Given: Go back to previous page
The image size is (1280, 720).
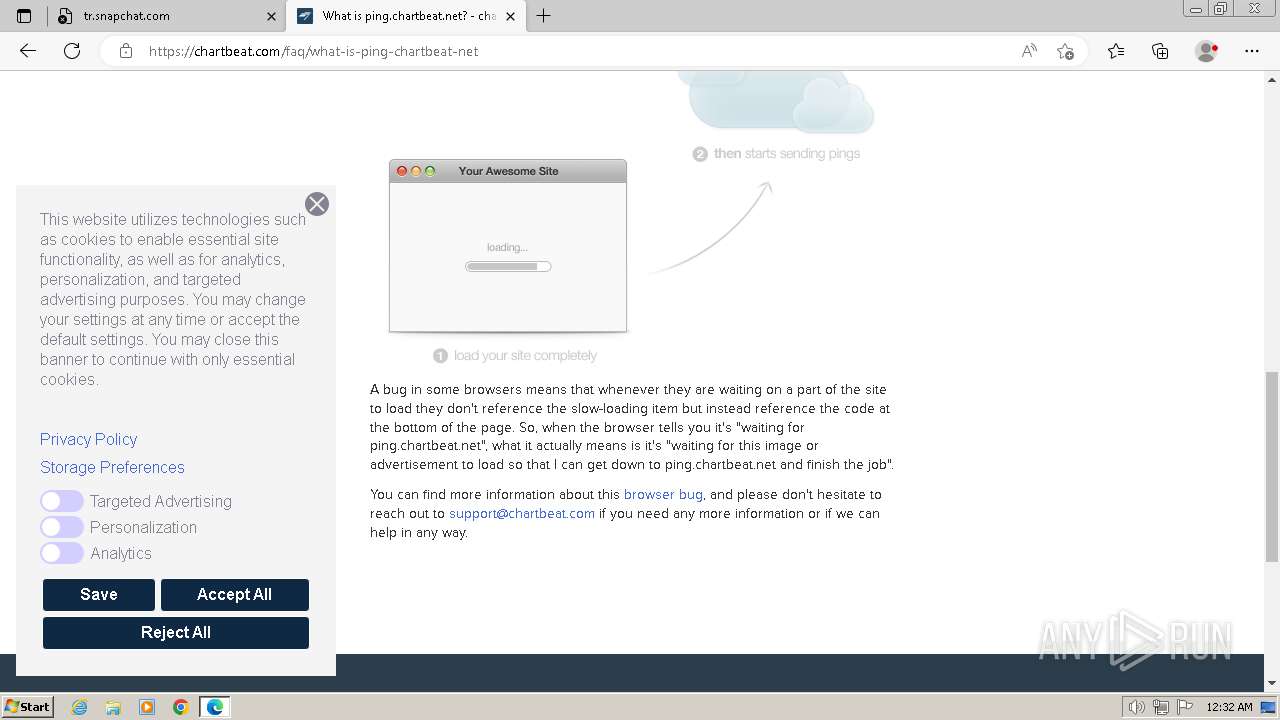Looking at the screenshot, I should tap(28, 51).
